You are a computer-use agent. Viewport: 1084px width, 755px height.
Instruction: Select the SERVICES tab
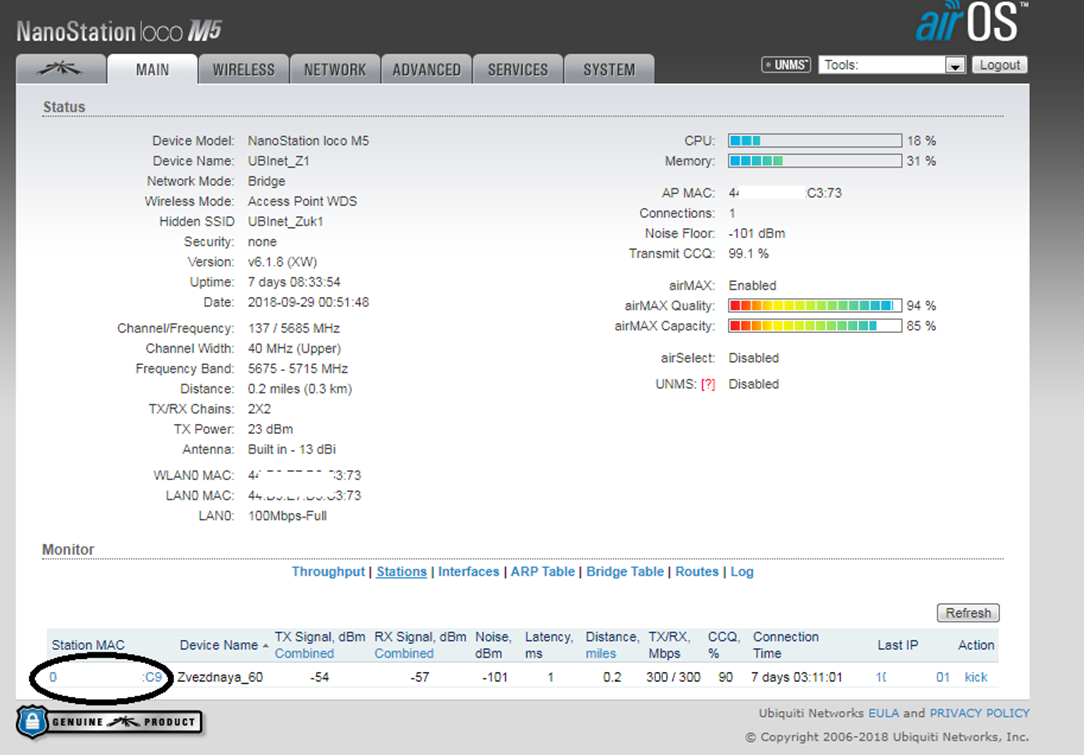click(517, 69)
